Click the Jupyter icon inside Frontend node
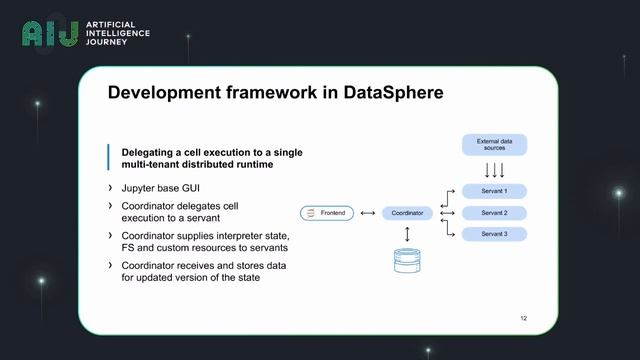The width and height of the screenshot is (640, 360). 311,213
